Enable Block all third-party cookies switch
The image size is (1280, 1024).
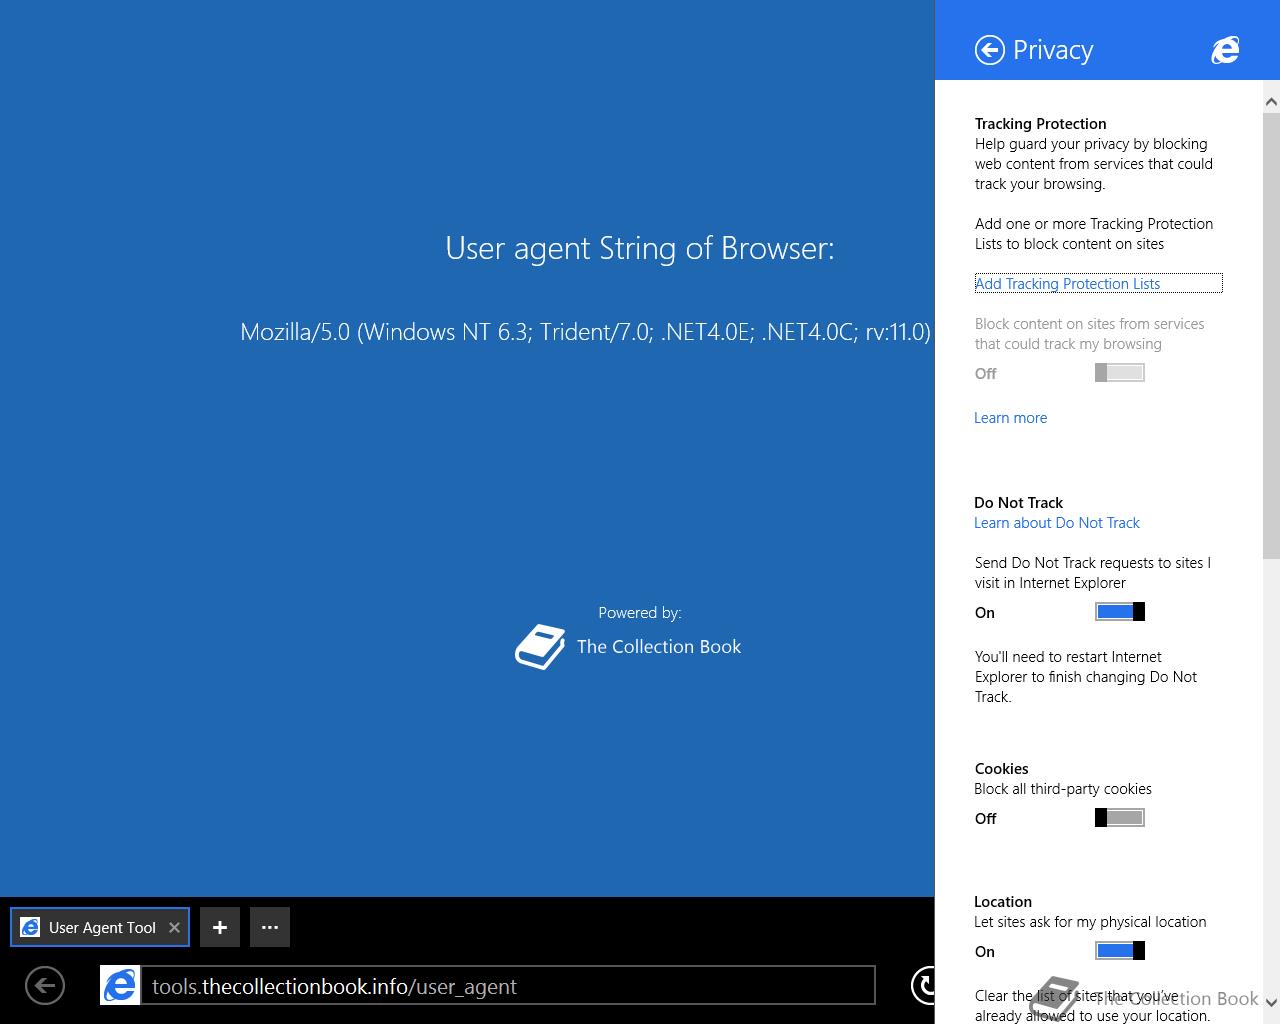(x=1120, y=817)
